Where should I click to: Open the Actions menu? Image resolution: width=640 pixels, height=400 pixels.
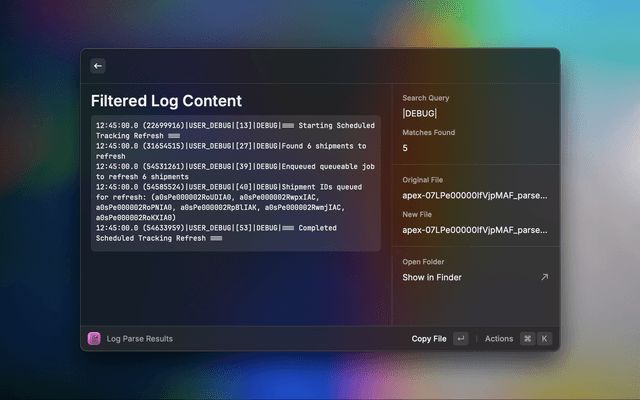[x=499, y=339]
